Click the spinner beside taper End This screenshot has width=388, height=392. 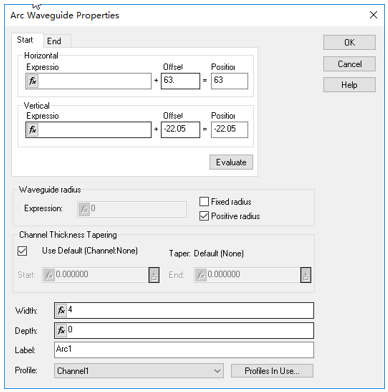point(306,275)
